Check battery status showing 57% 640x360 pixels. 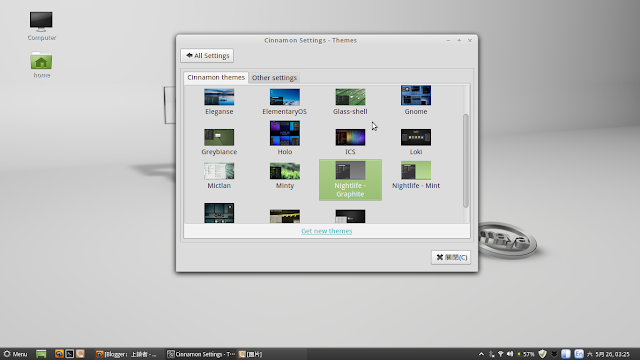526,354
